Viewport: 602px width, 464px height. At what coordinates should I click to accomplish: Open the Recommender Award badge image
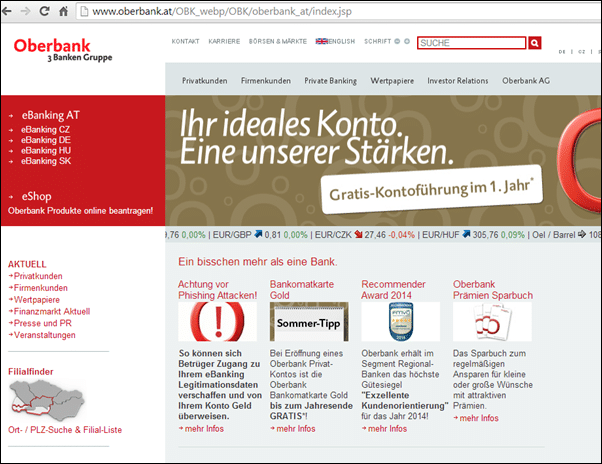click(400, 322)
